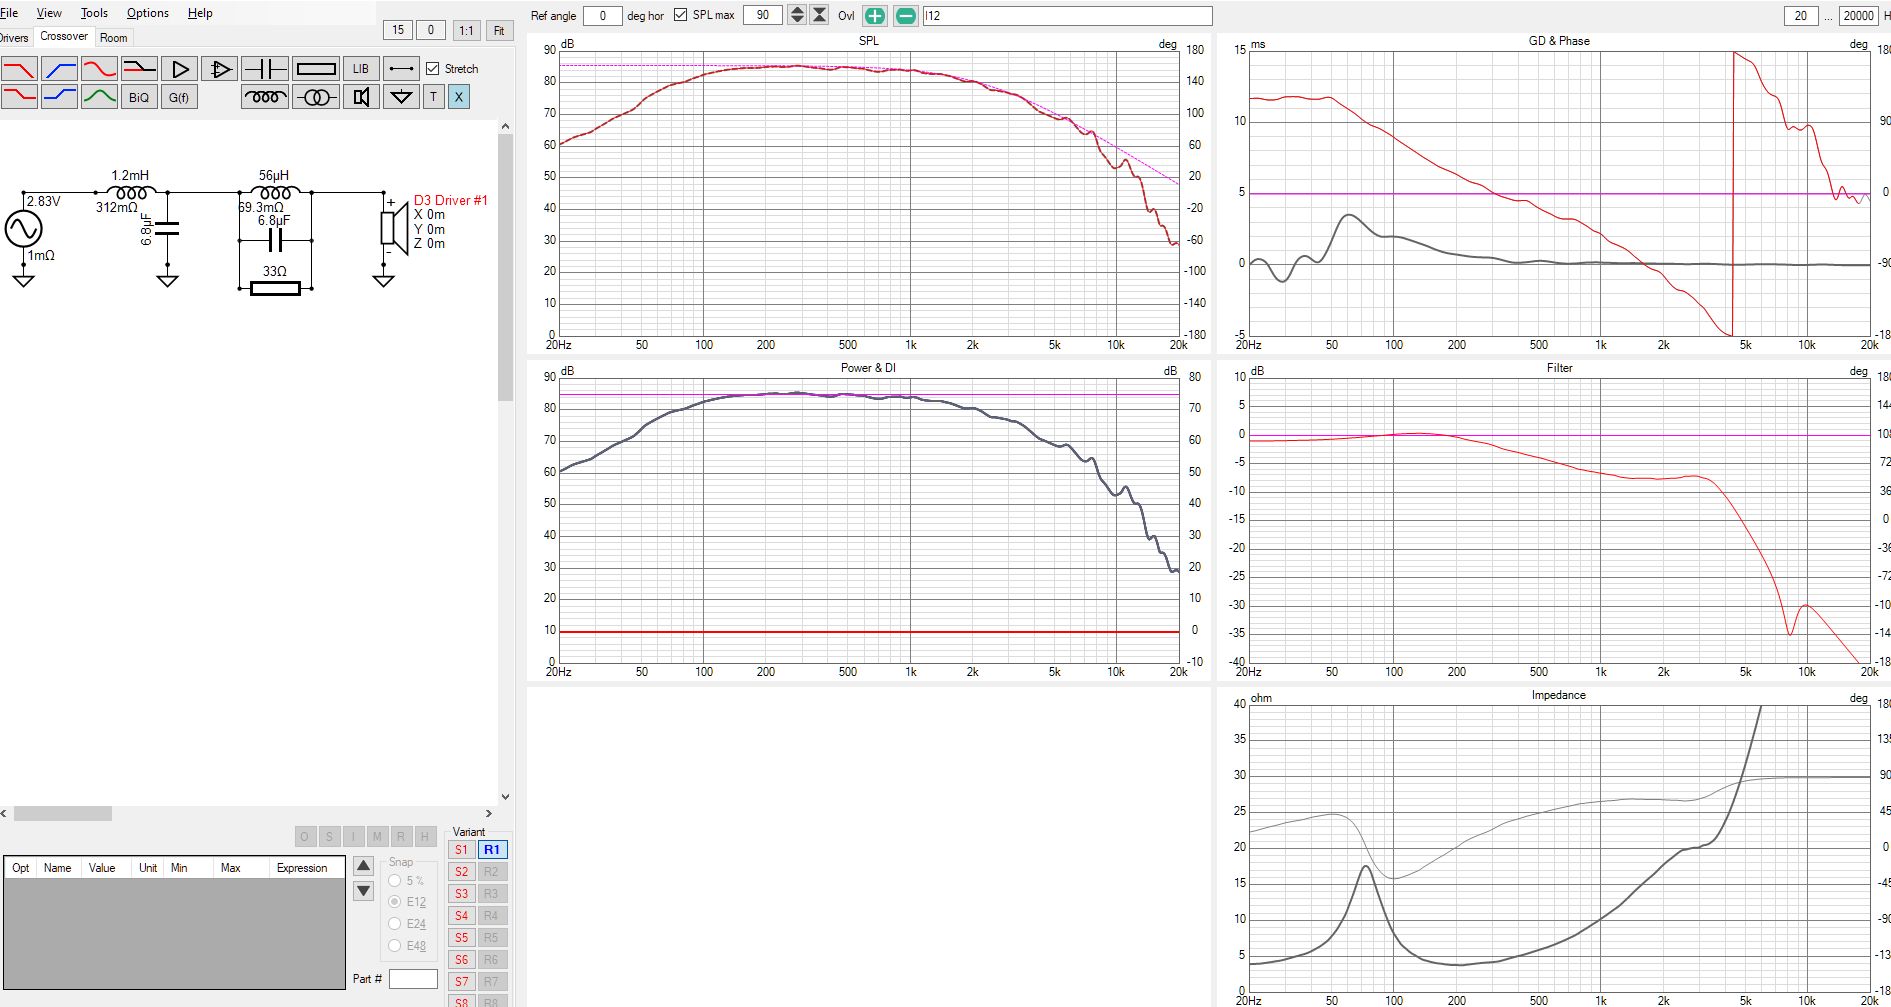The image size is (1891, 1007).
Task: Move parameter row up with up arrow
Action: [364, 866]
